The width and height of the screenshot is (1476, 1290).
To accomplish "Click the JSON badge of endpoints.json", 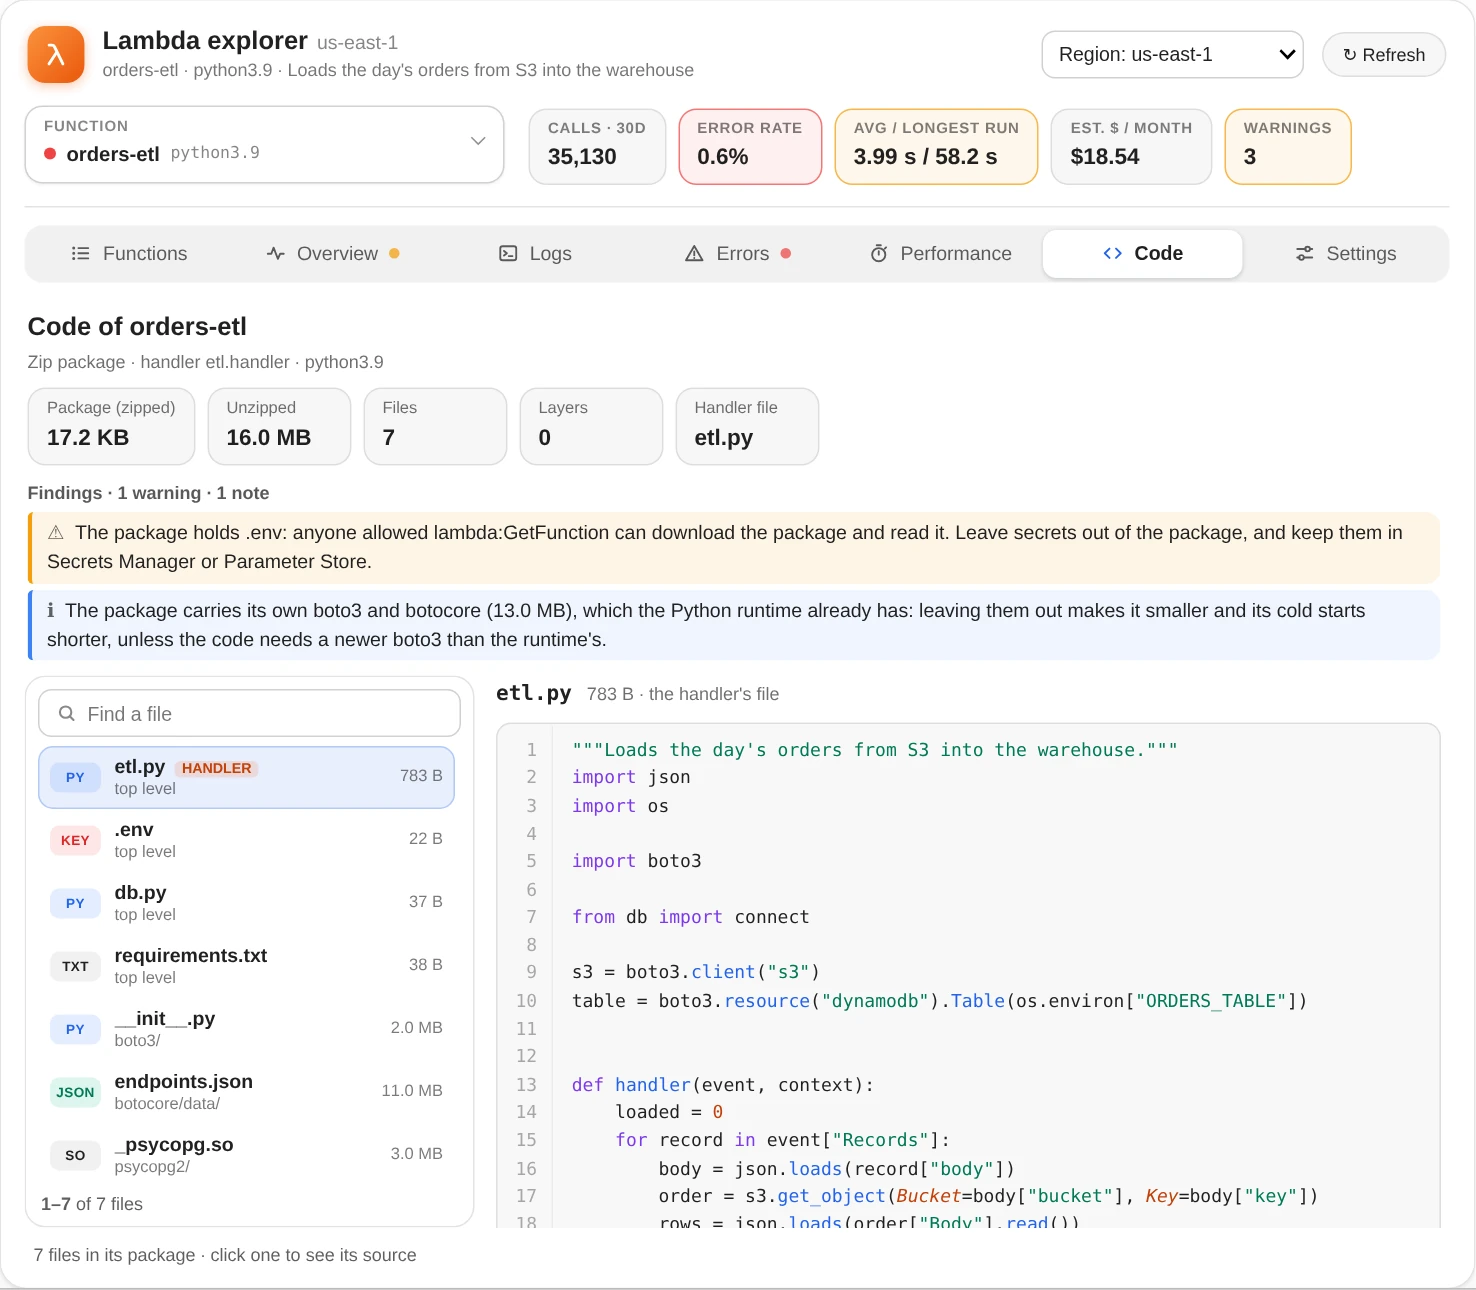I will pyautogui.click(x=75, y=1092).
